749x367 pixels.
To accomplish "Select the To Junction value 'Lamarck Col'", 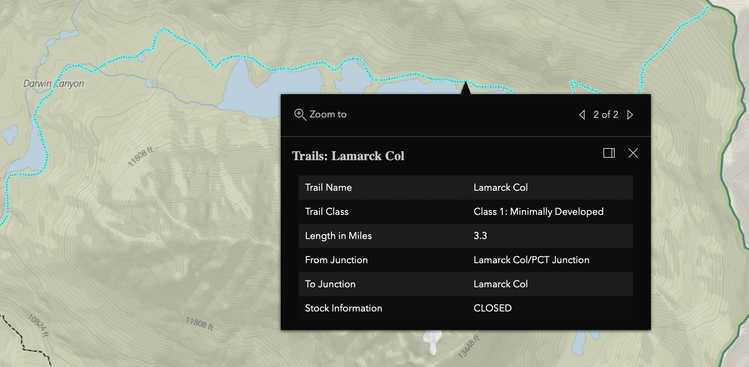I will click(501, 284).
